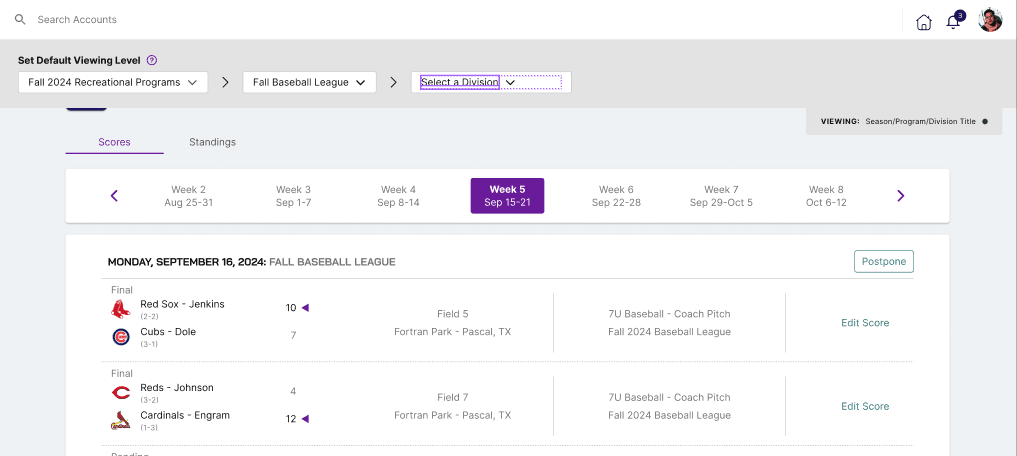Open the notifications bell
This screenshot has width=1017, height=456.
953,21
